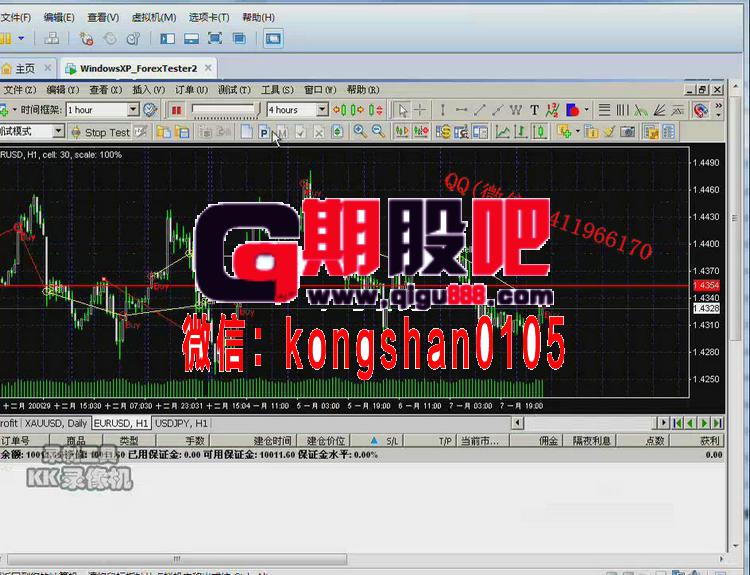This screenshot has width=750, height=575.
Task: Select the T text label tool
Action: [x=534, y=111]
